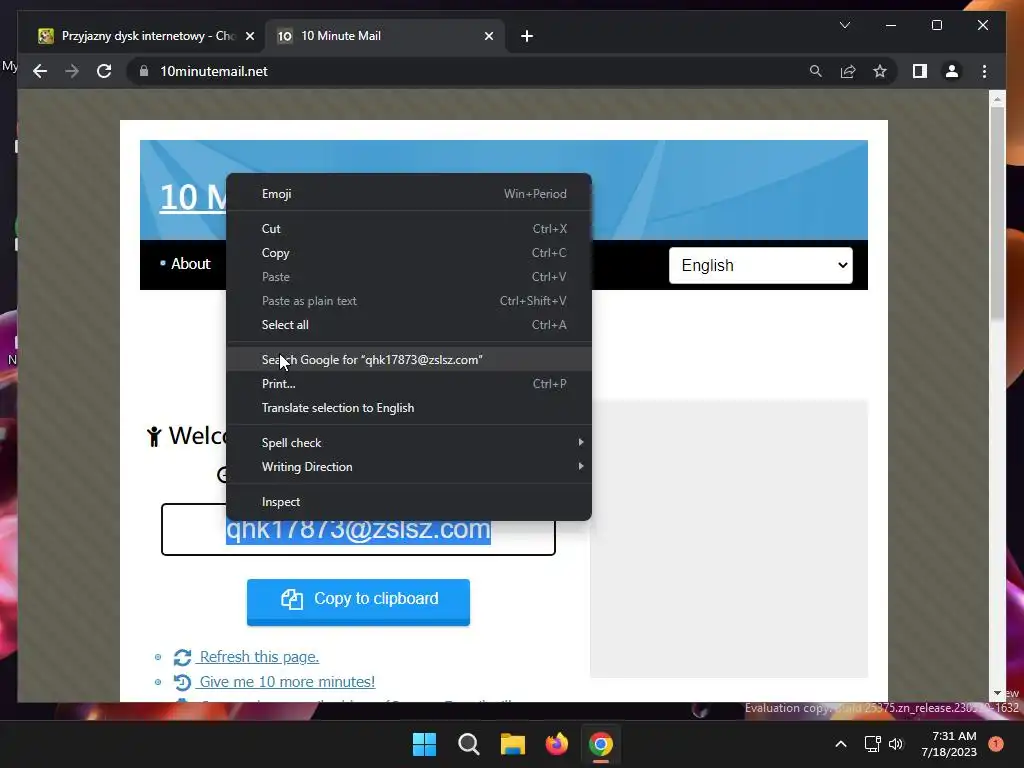Launch Firefox from the taskbar
1024x768 pixels.
(x=556, y=744)
